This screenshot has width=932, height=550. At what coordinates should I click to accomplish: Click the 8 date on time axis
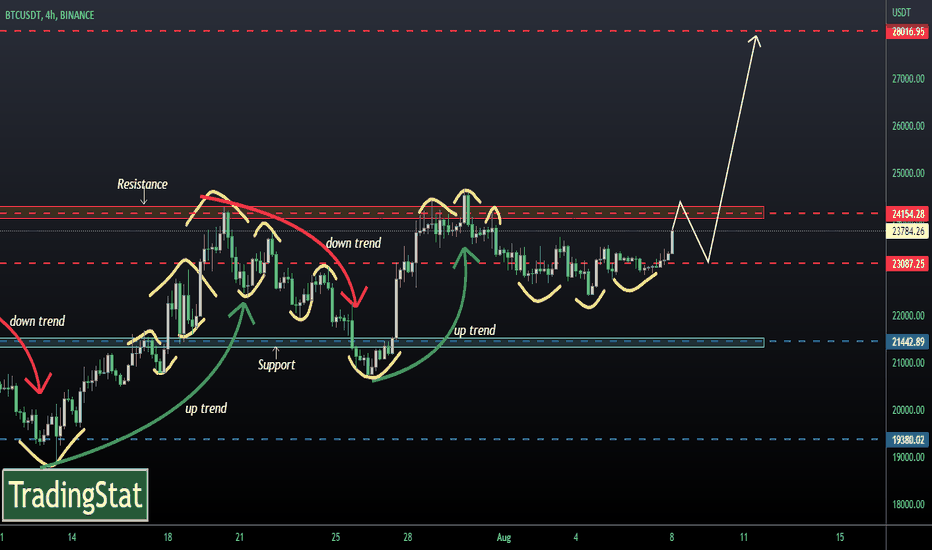point(672,537)
